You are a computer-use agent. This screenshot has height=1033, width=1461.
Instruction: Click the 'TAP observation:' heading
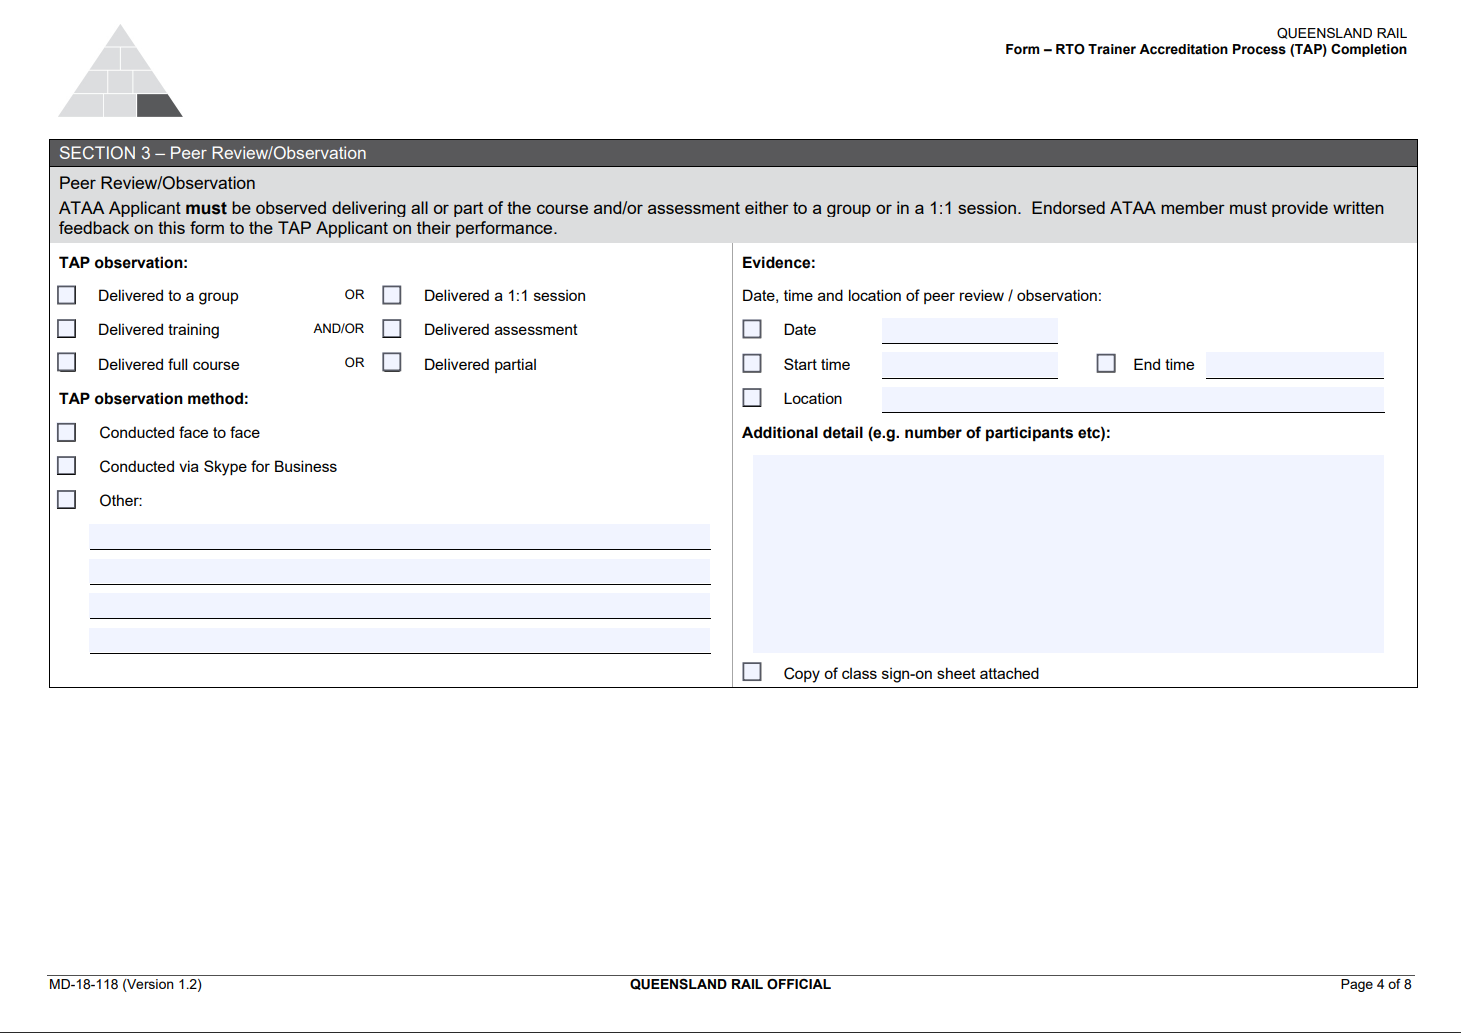123,263
